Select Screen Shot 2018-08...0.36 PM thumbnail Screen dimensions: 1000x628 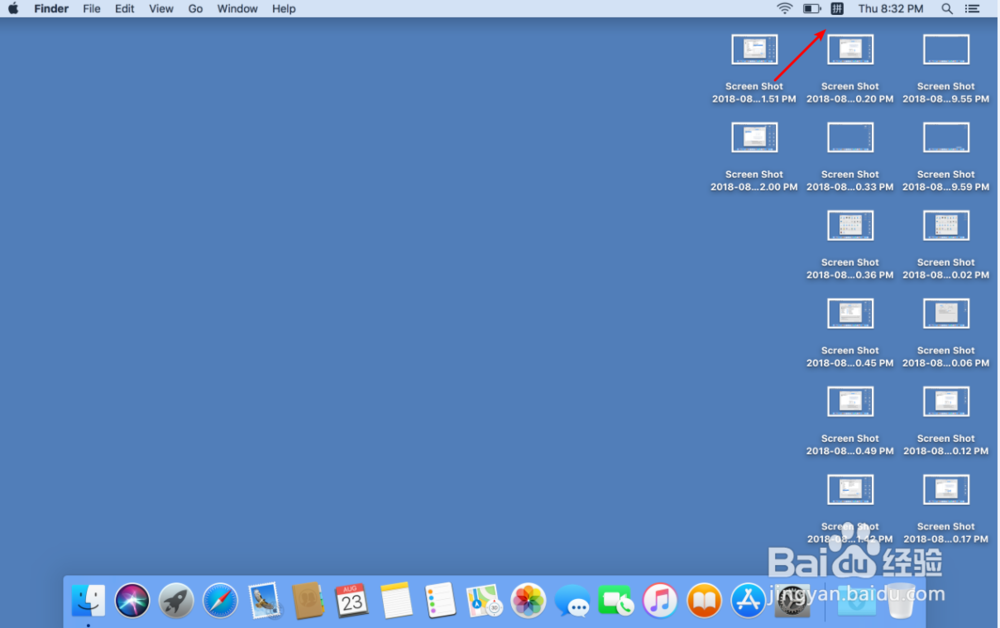(x=850, y=226)
